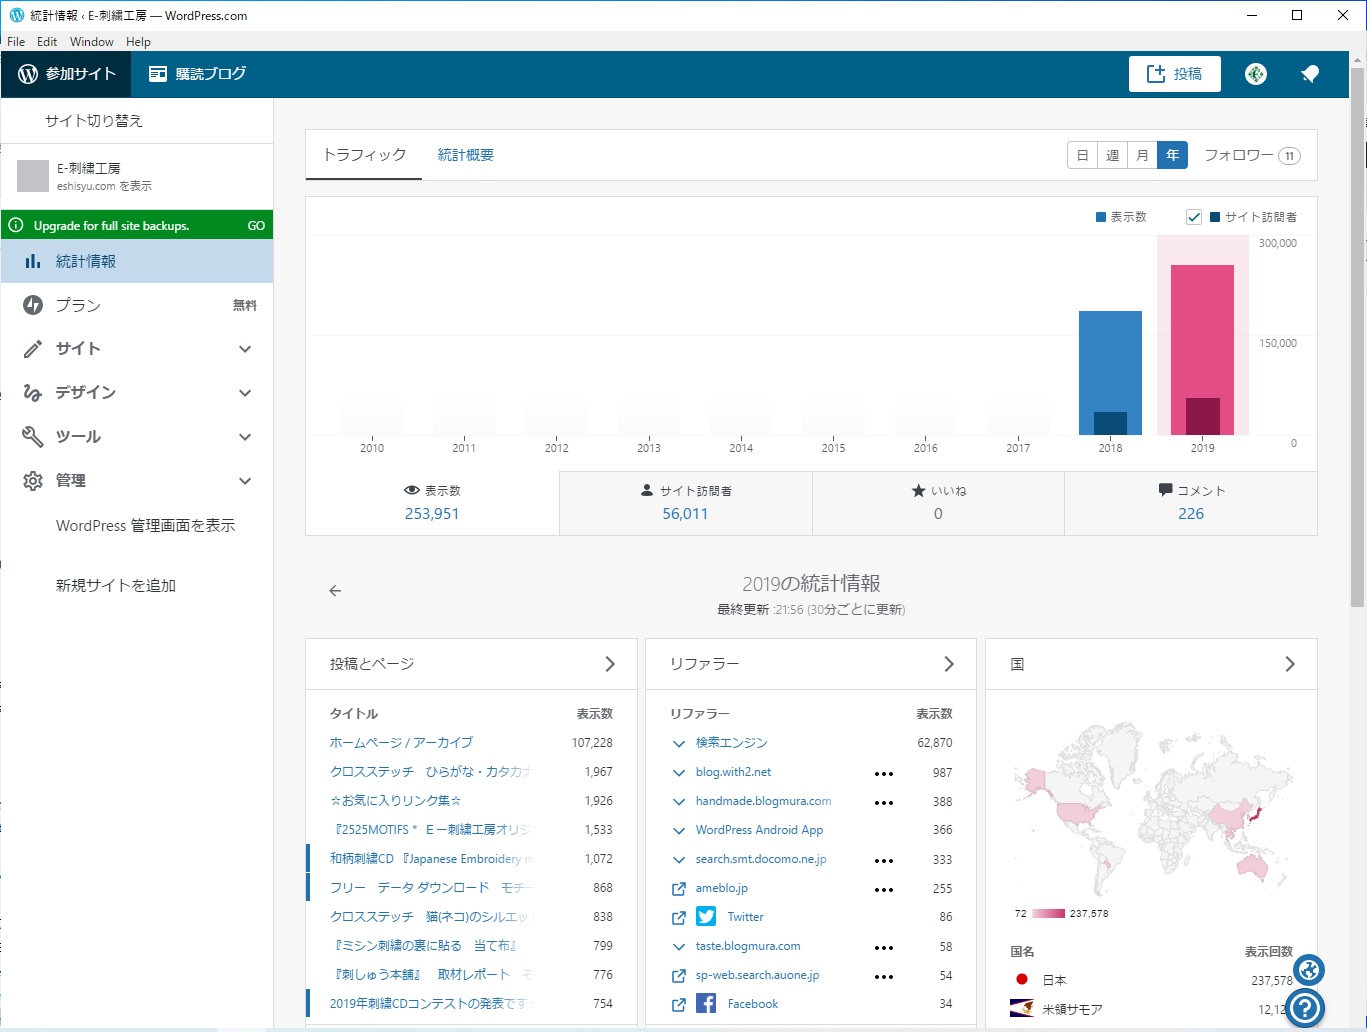The height and width of the screenshot is (1032, 1367).
Task: Click the WordPress logo in 参加サイト
Action: click(x=28, y=74)
